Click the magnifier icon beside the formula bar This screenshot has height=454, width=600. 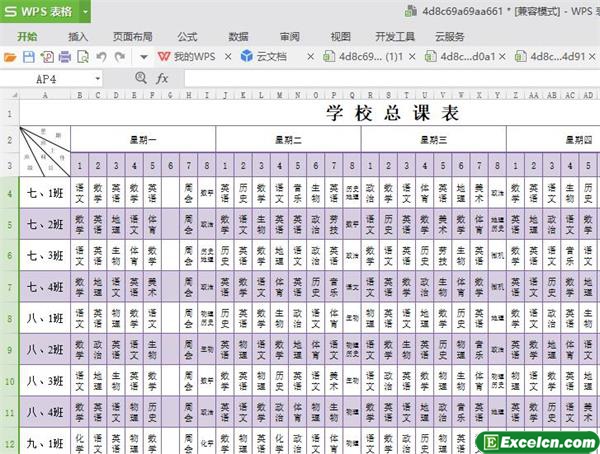pyautogui.click(x=141, y=78)
